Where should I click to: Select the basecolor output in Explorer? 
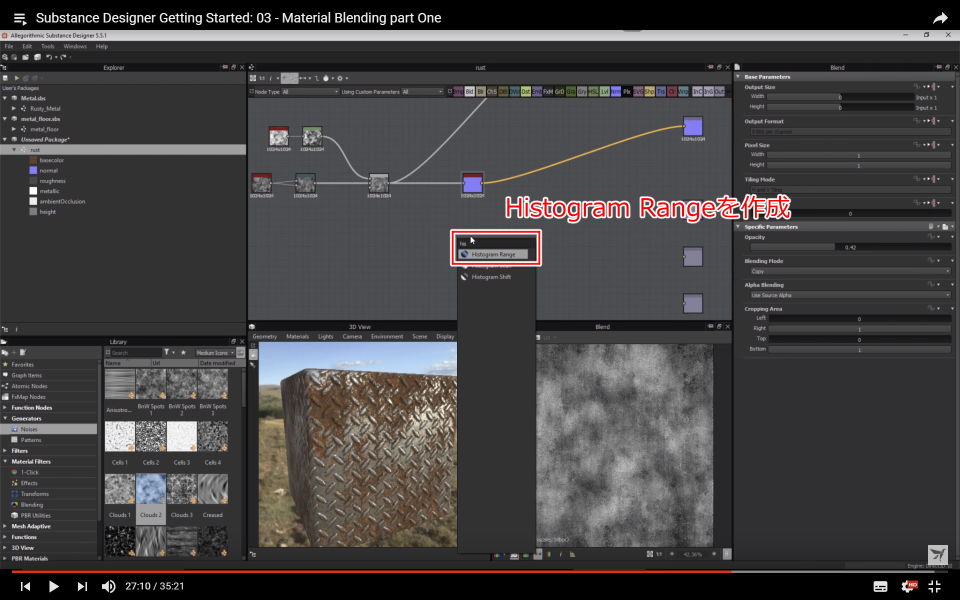[x=51, y=160]
